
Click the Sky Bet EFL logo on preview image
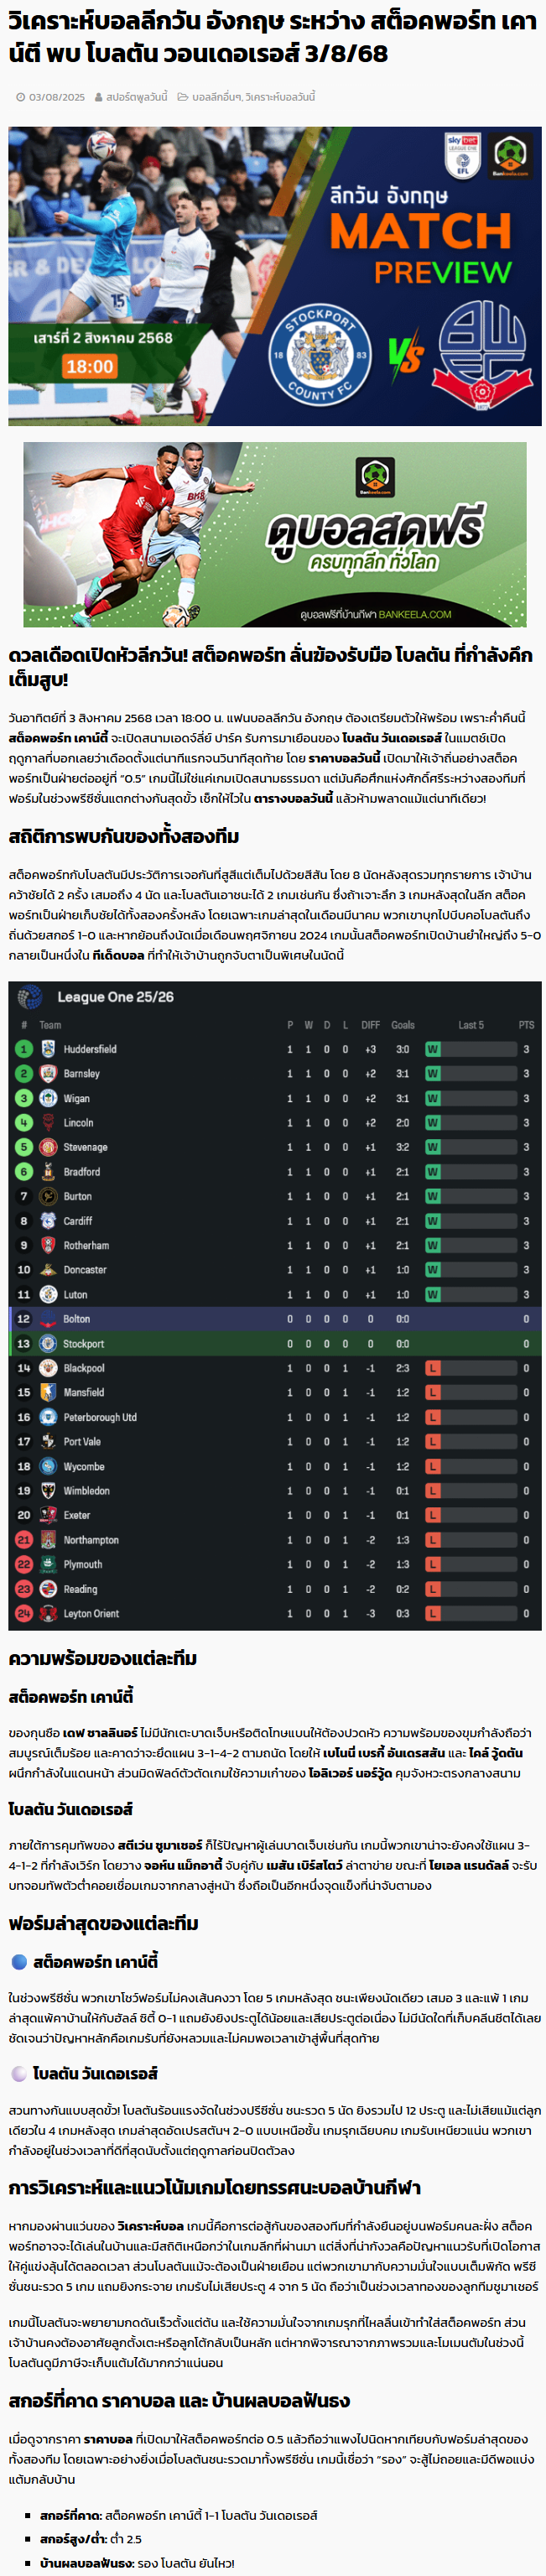click(462, 156)
